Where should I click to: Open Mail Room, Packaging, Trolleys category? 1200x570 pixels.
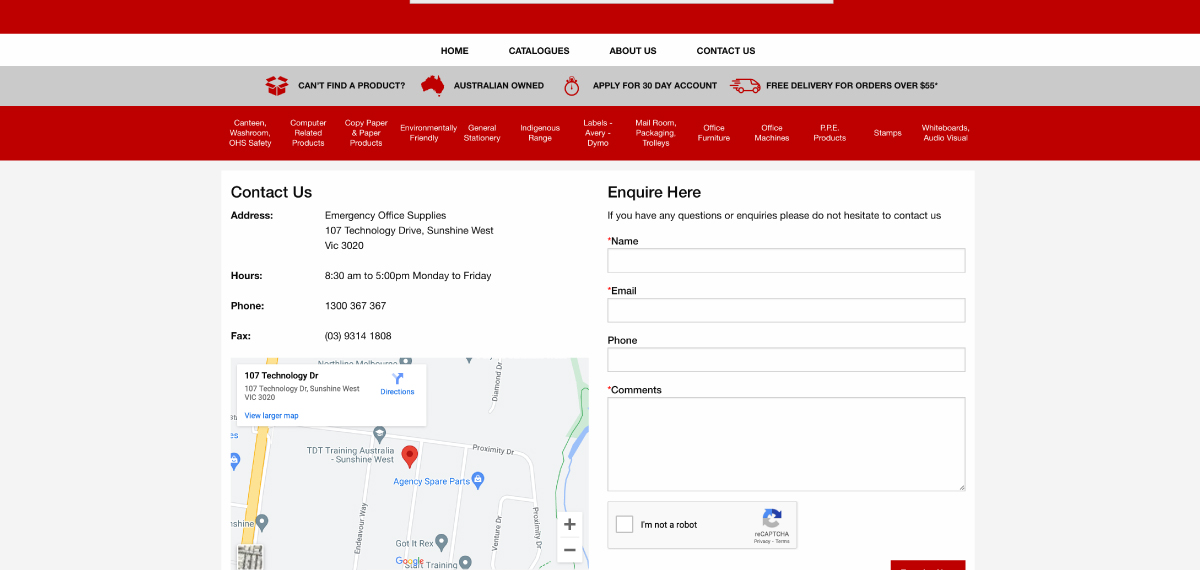656,133
